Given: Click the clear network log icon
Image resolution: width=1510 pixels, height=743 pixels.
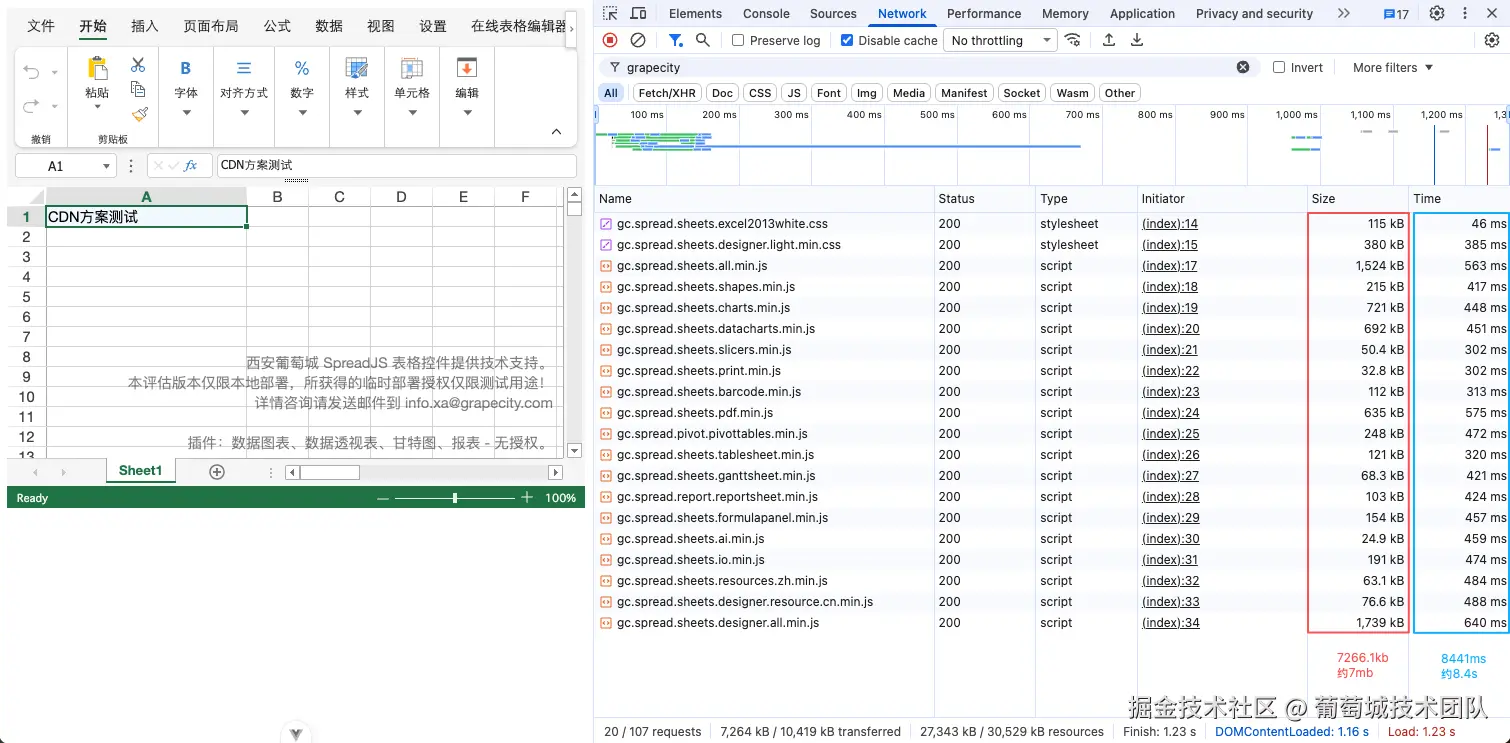Looking at the screenshot, I should [638, 40].
